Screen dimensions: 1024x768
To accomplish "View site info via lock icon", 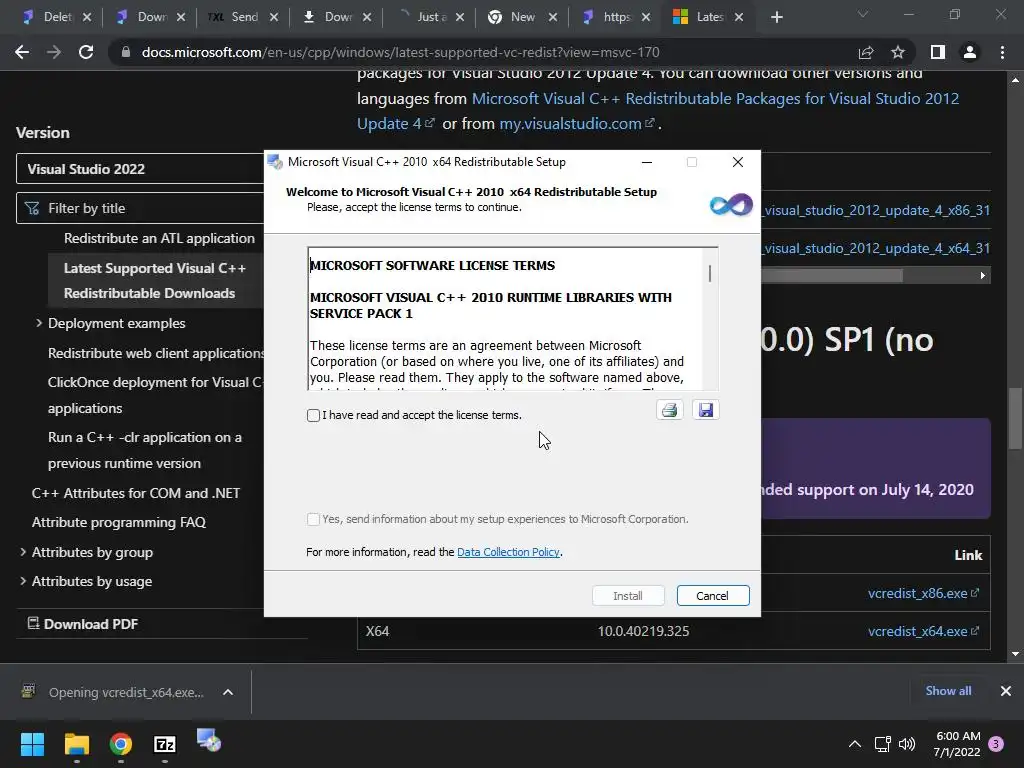I will (x=125, y=52).
